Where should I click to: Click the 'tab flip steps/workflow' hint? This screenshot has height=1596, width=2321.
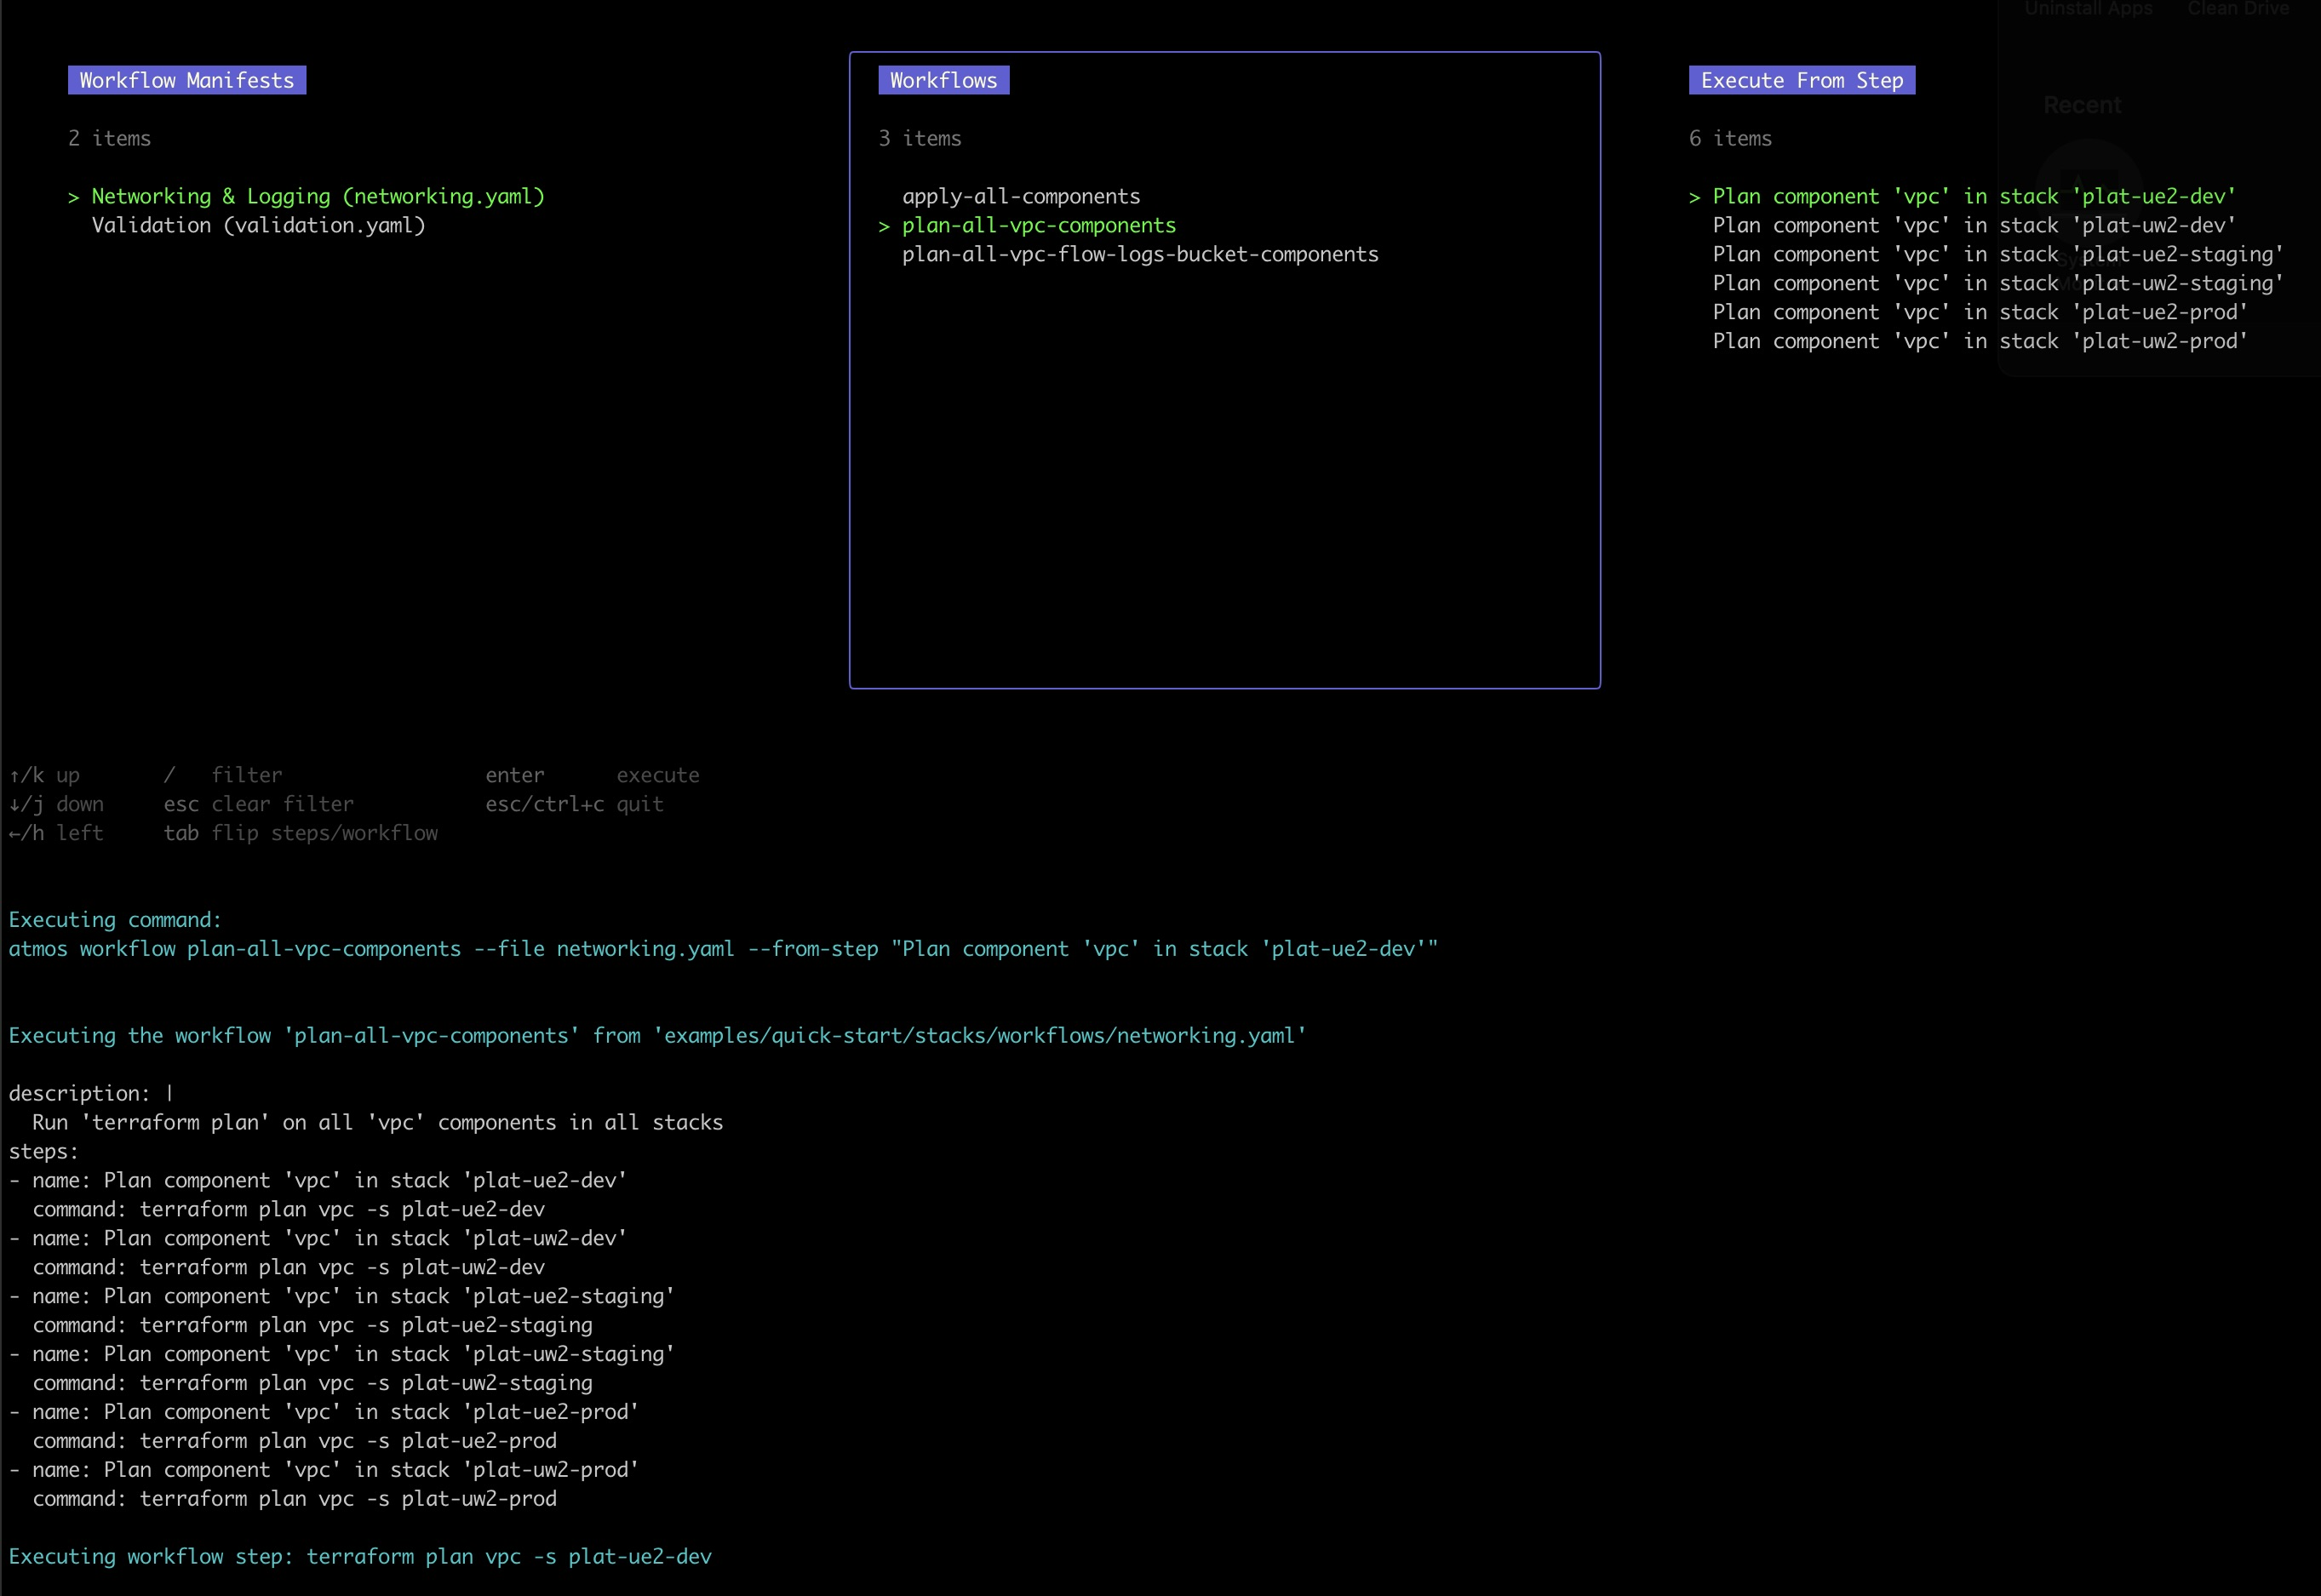tap(300, 833)
